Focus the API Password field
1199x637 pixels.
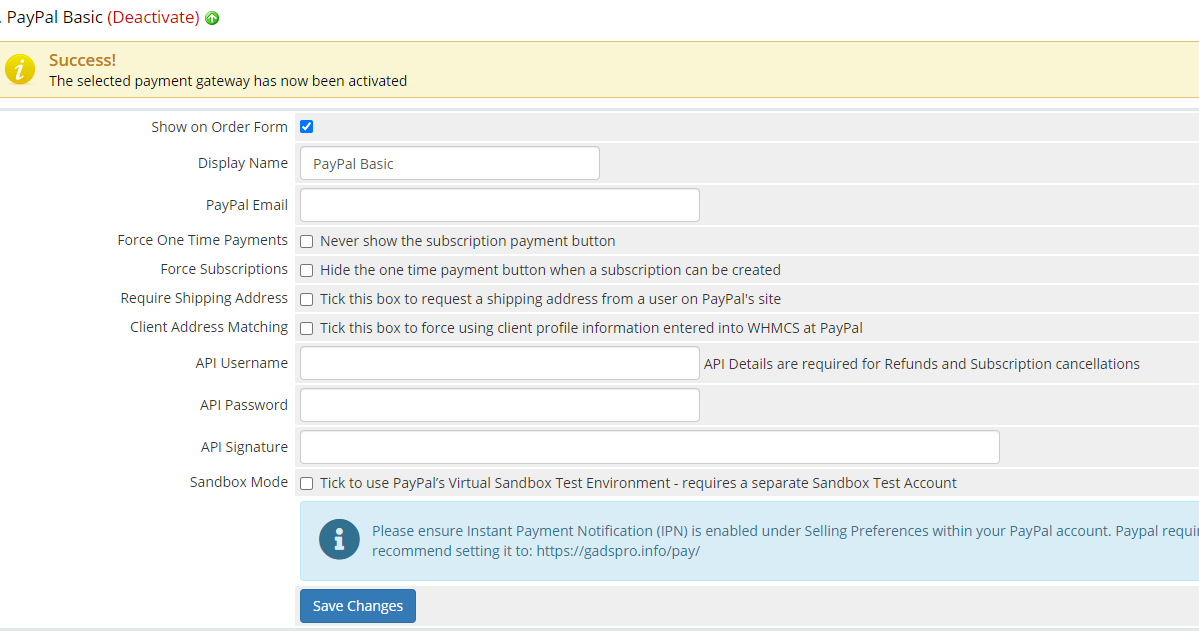(499, 405)
